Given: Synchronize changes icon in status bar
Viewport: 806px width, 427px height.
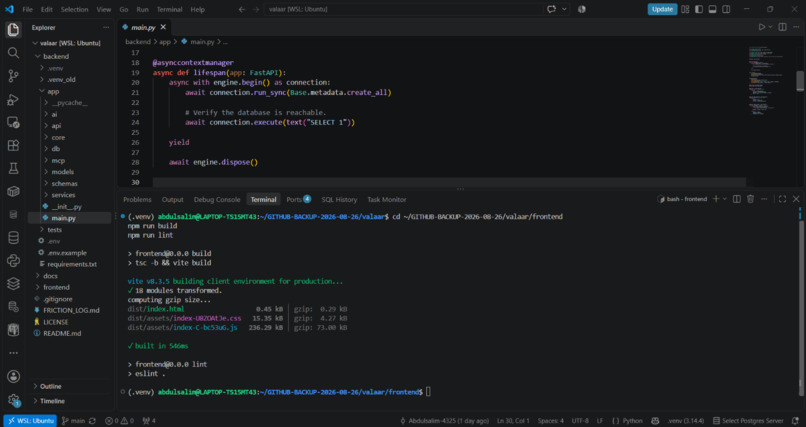Looking at the screenshot, I should click(93, 420).
